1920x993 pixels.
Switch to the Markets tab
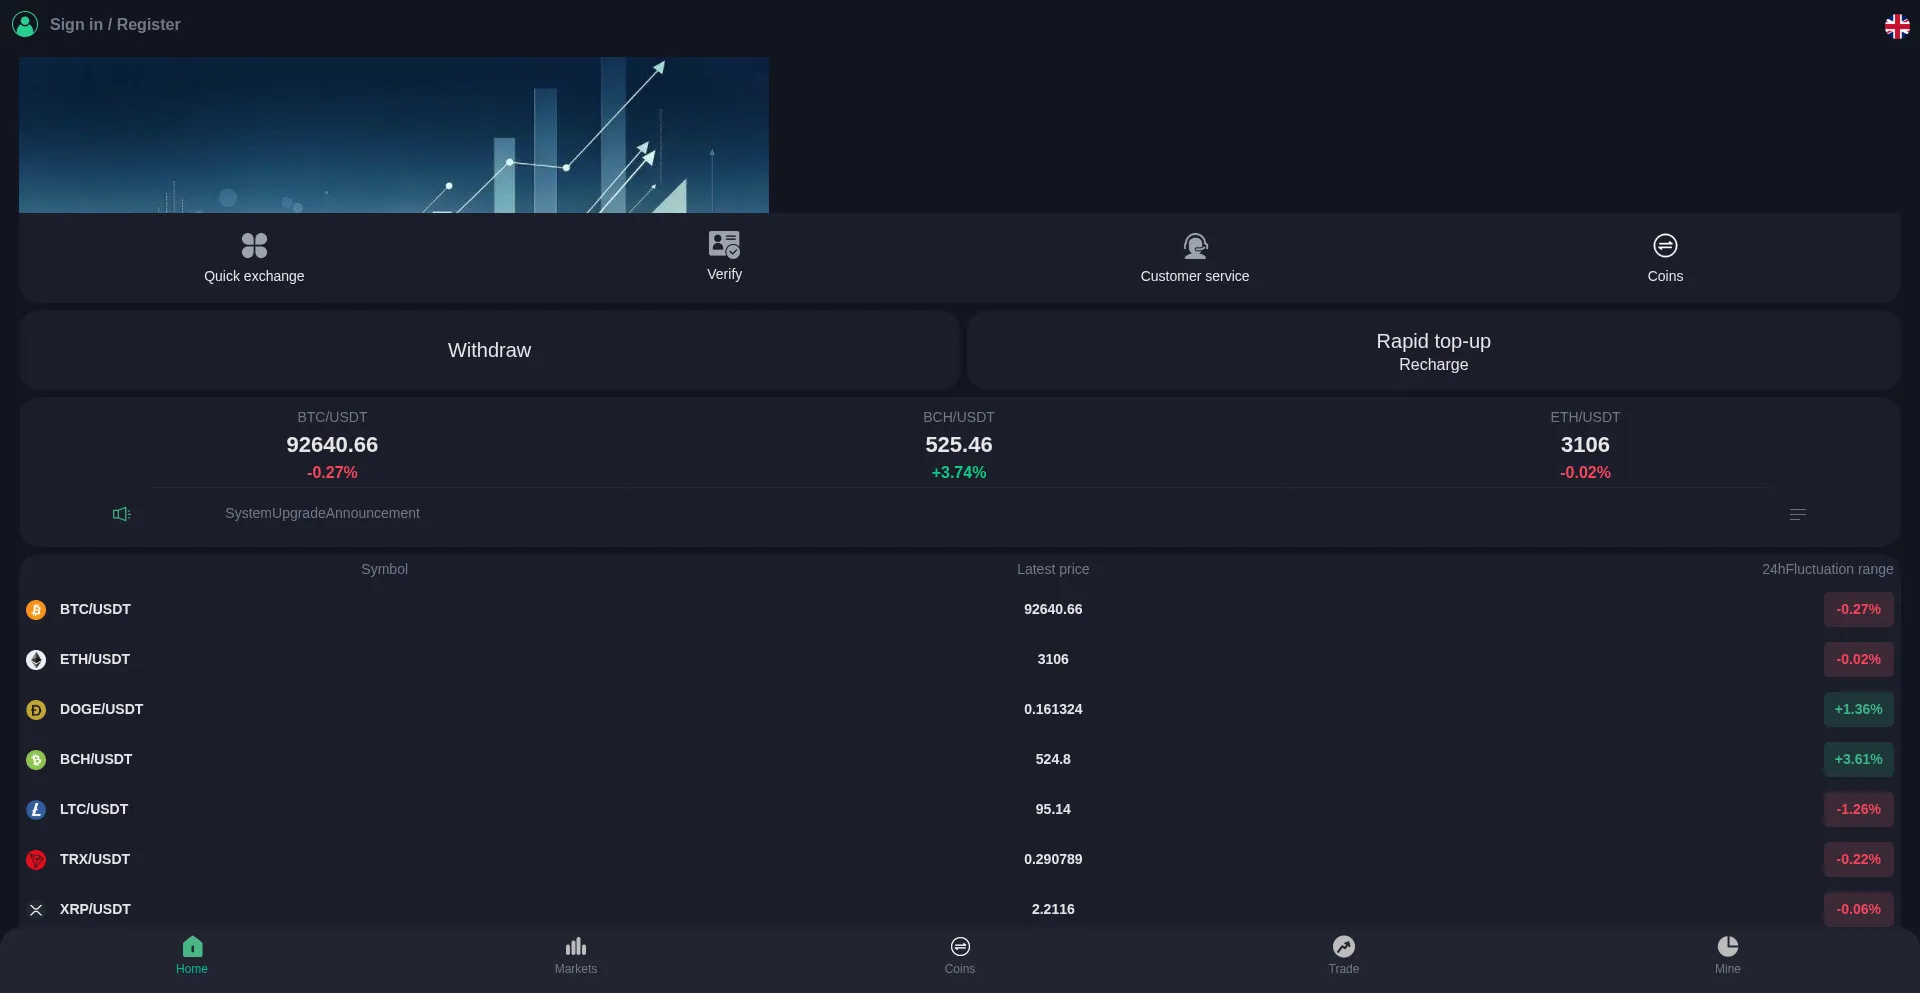pos(575,955)
